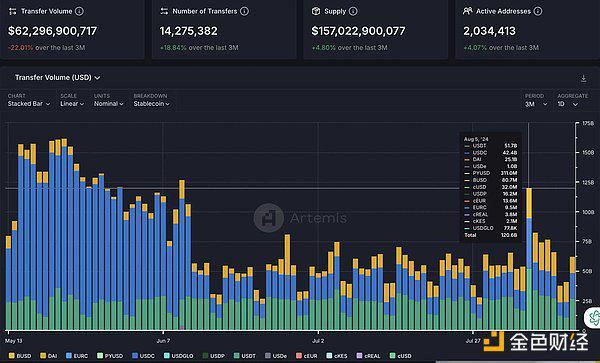Image resolution: width=600 pixels, height=363 pixels.
Task: Click the $157,022,900,077 supply value
Action: point(358,31)
